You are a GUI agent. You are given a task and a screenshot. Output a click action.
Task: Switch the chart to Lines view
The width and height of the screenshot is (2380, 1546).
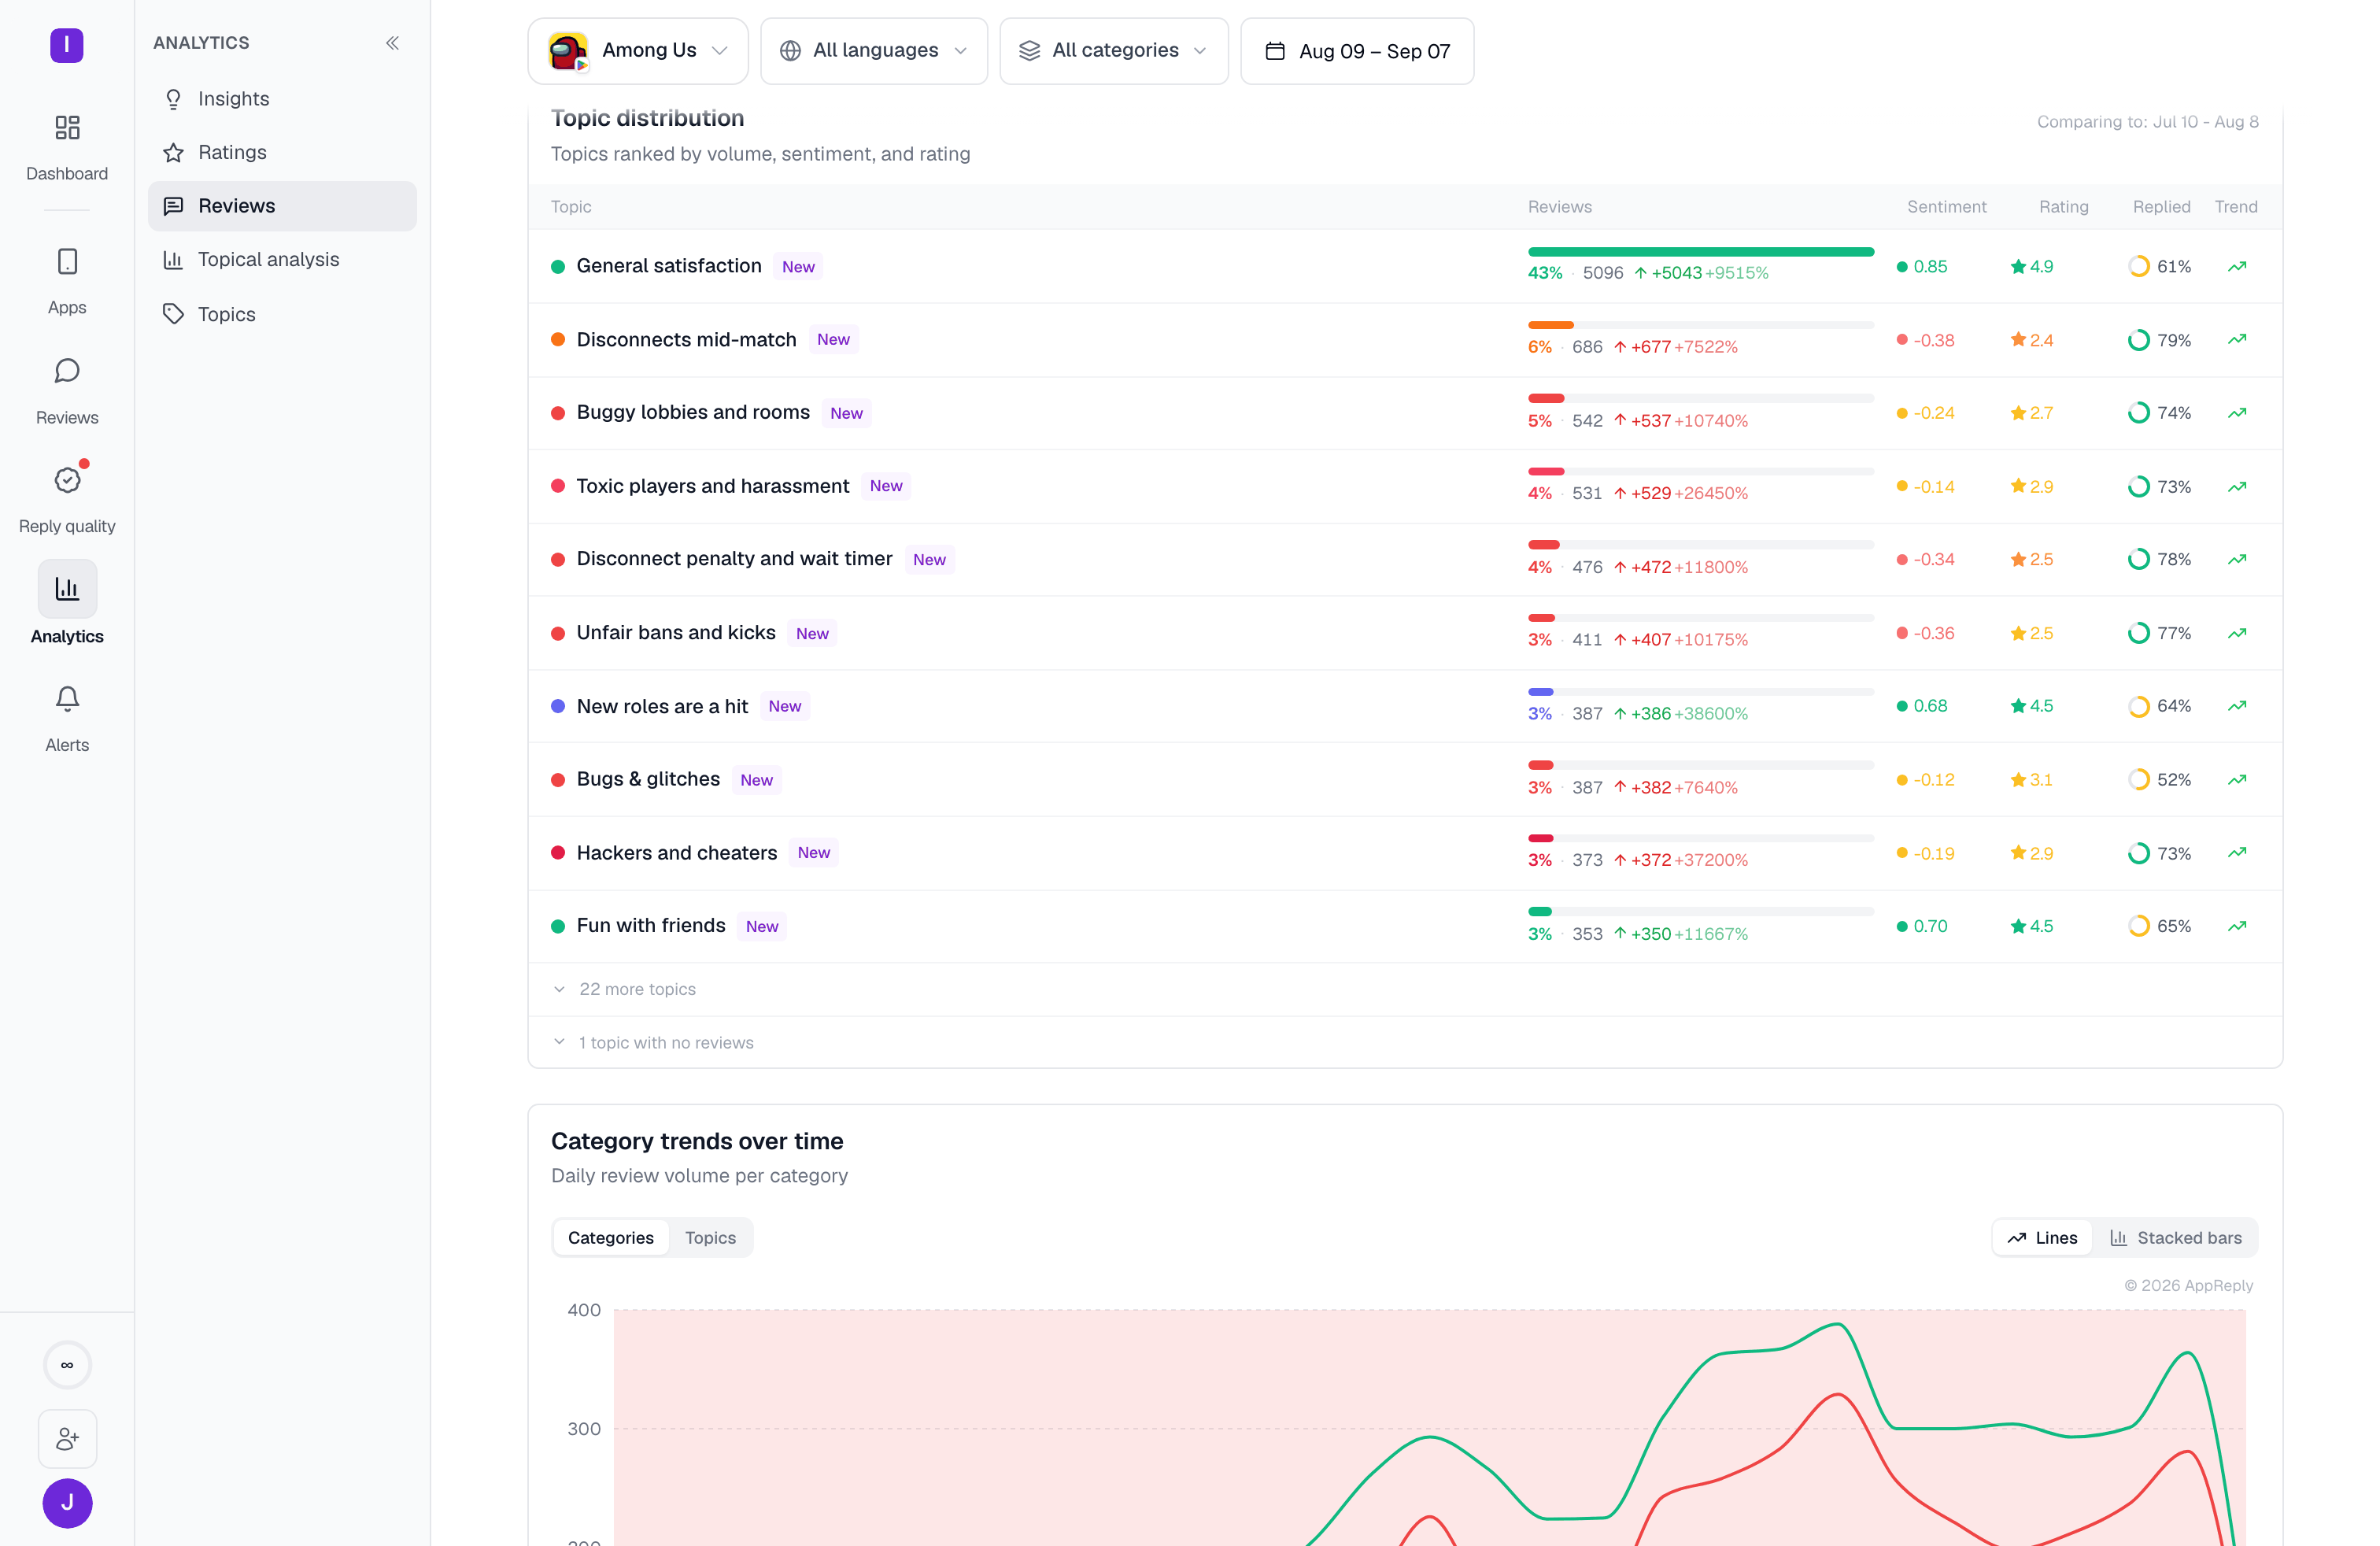coord(2042,1238)
